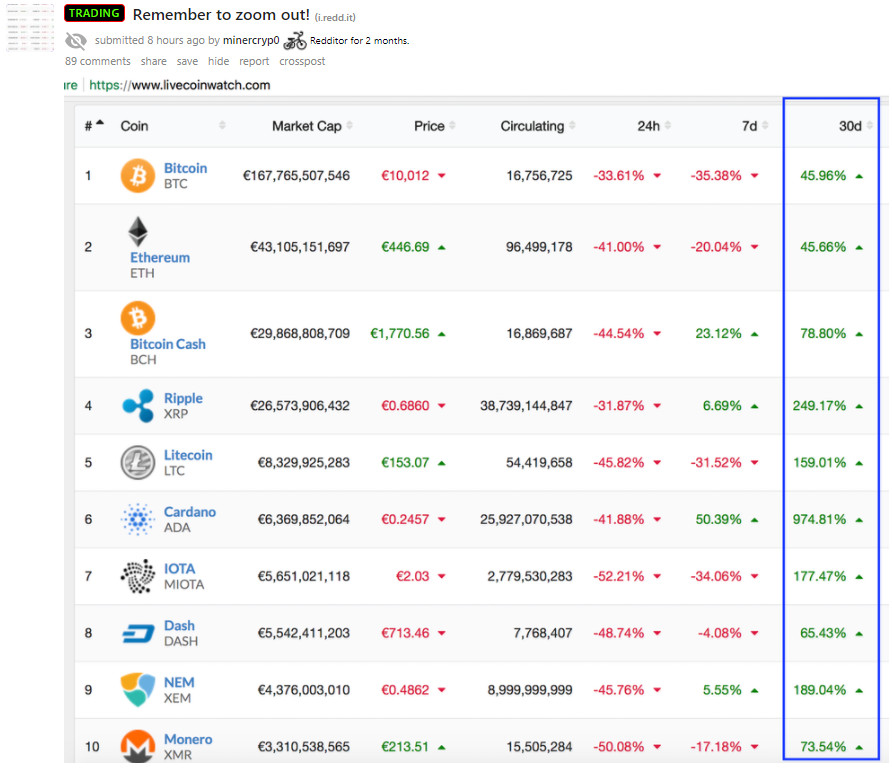Screen dimensions: 892x768
Task: Open the Ripple coin name link
Action: [183, 398]
